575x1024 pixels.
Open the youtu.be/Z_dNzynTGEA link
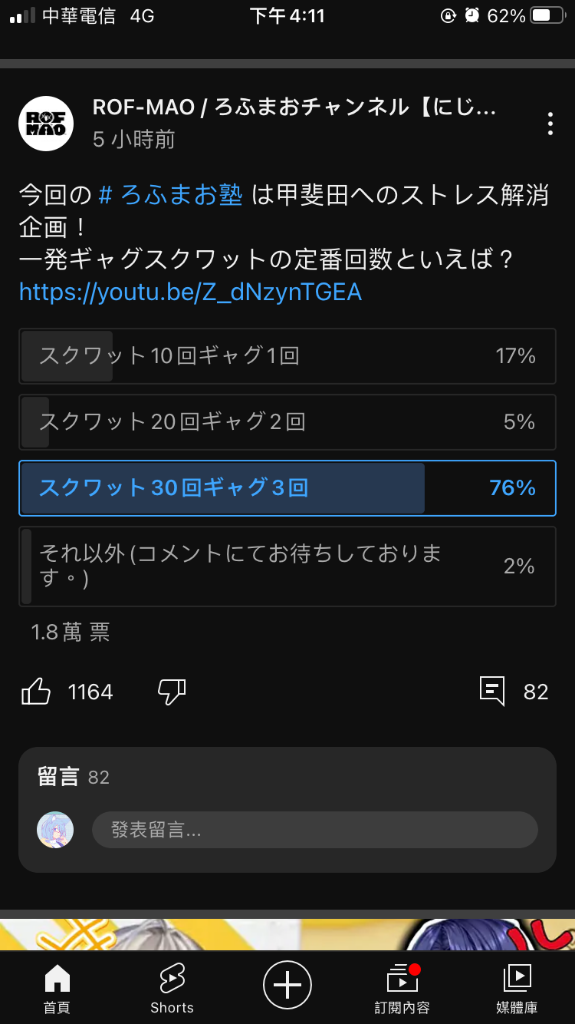190,292
